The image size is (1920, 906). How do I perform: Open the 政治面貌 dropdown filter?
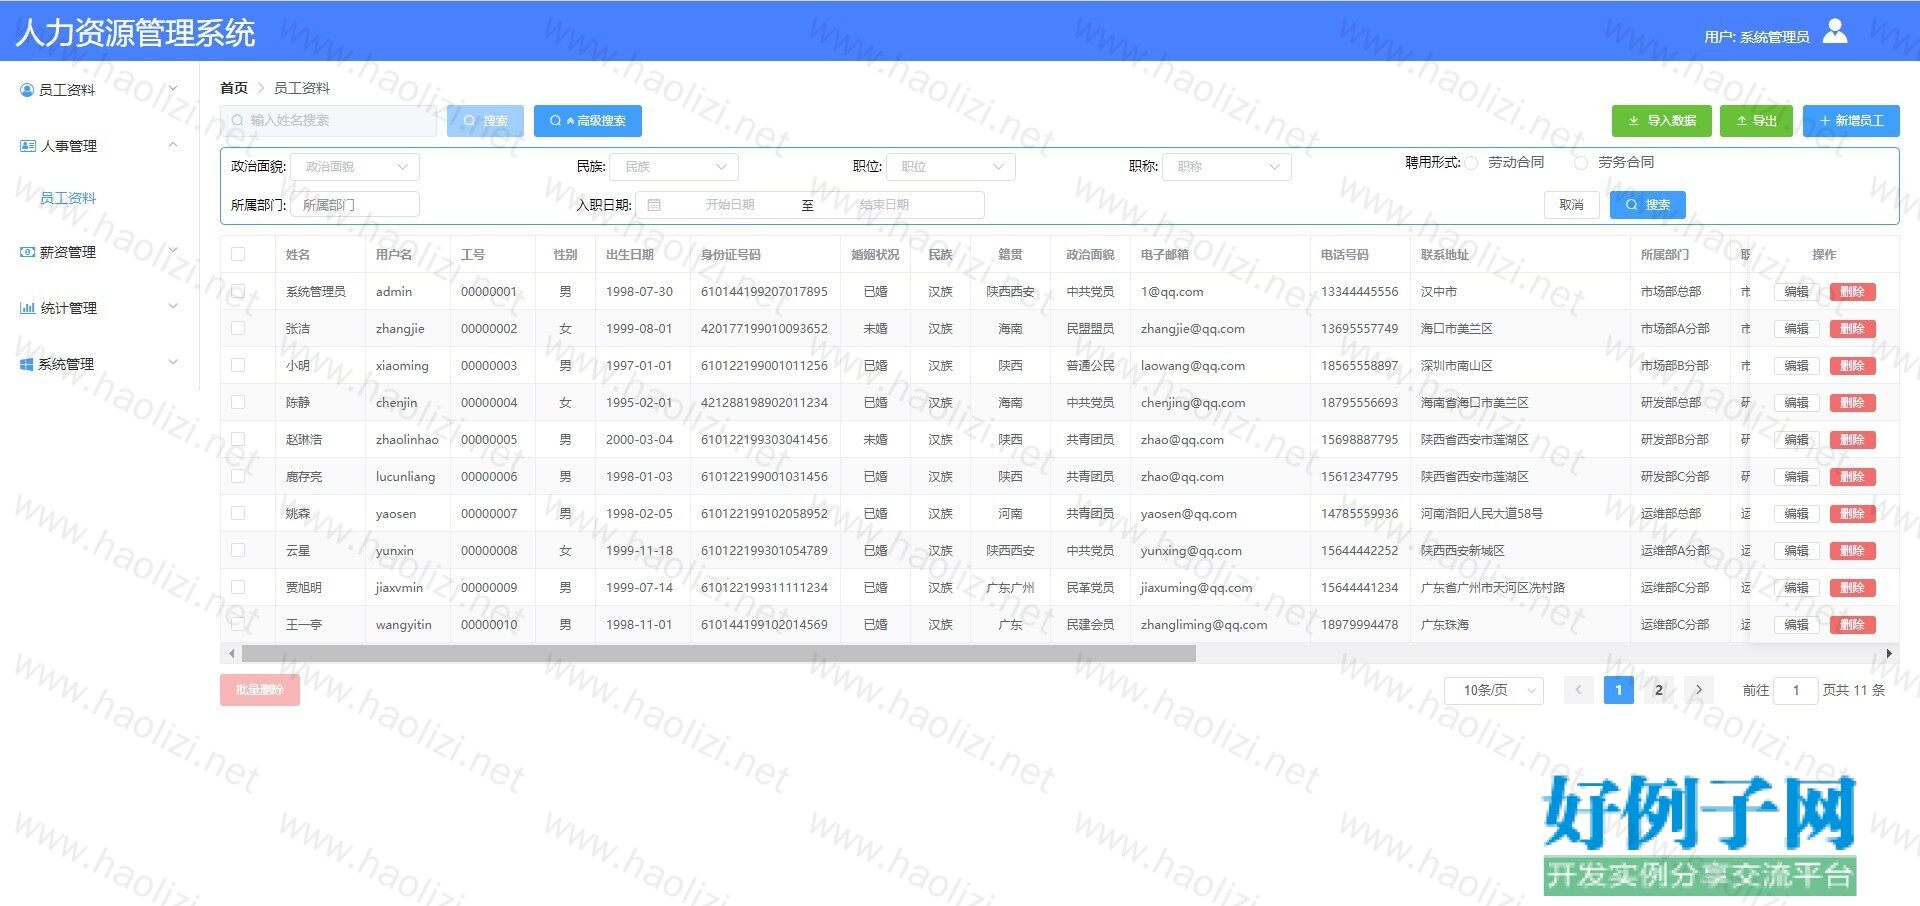point(355,167)
